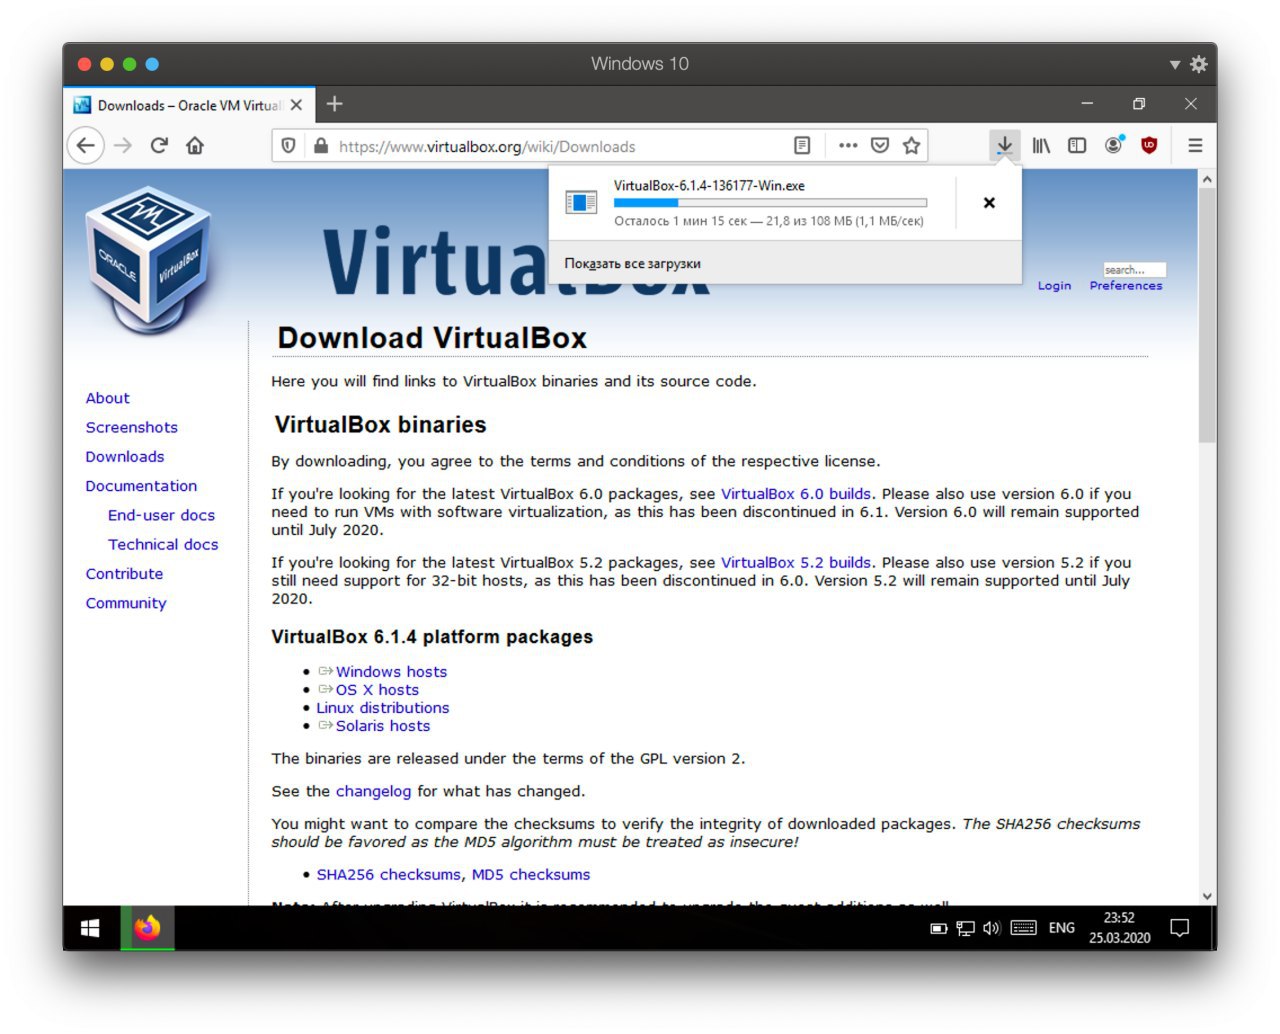Image resolution: width=1280 pixels, height=1034 pixels.
Task: Cancel the VirtualBox-6.1.4 download
Action: [x=989, y=203]
